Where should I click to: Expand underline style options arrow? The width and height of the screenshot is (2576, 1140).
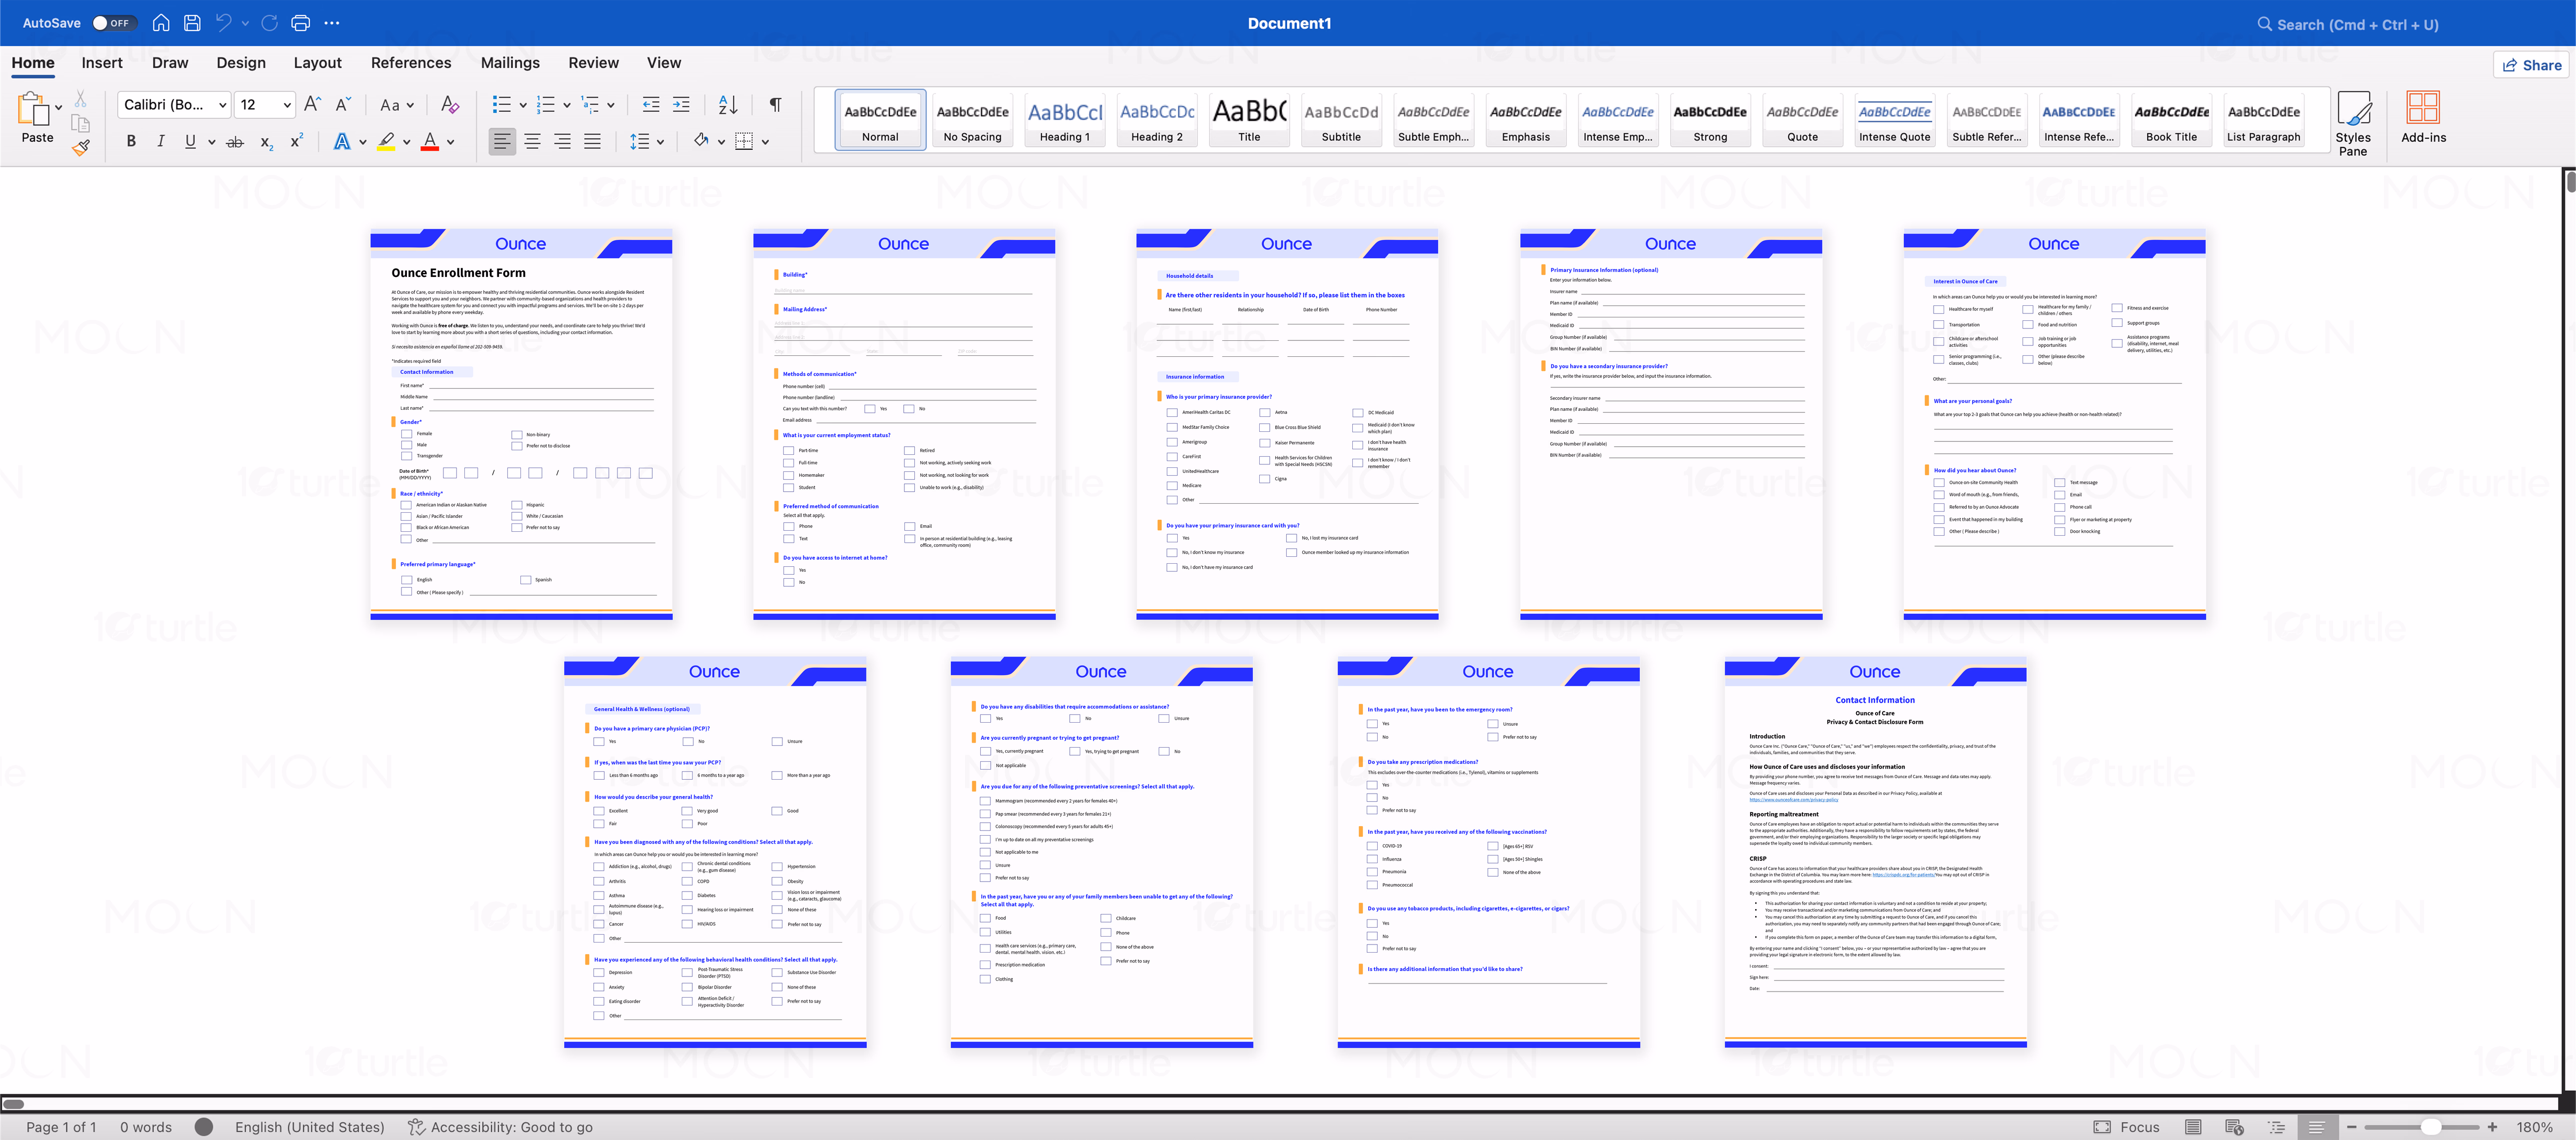211,142
